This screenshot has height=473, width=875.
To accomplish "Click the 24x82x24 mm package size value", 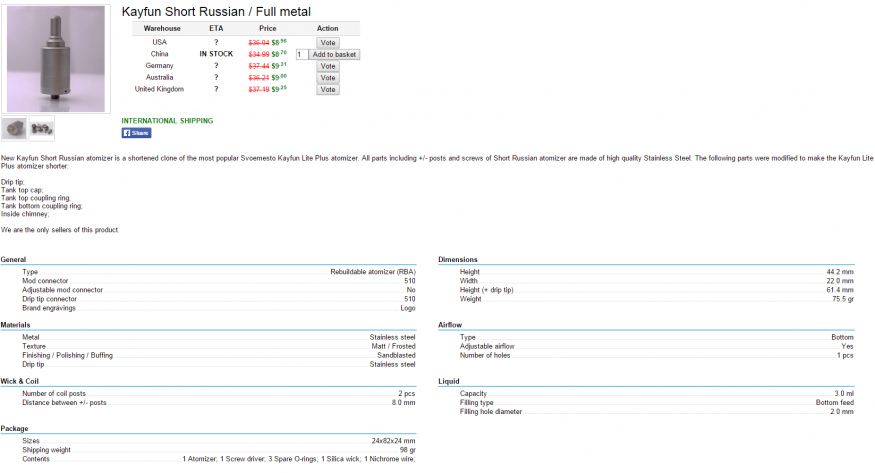I will click(393, 441).
